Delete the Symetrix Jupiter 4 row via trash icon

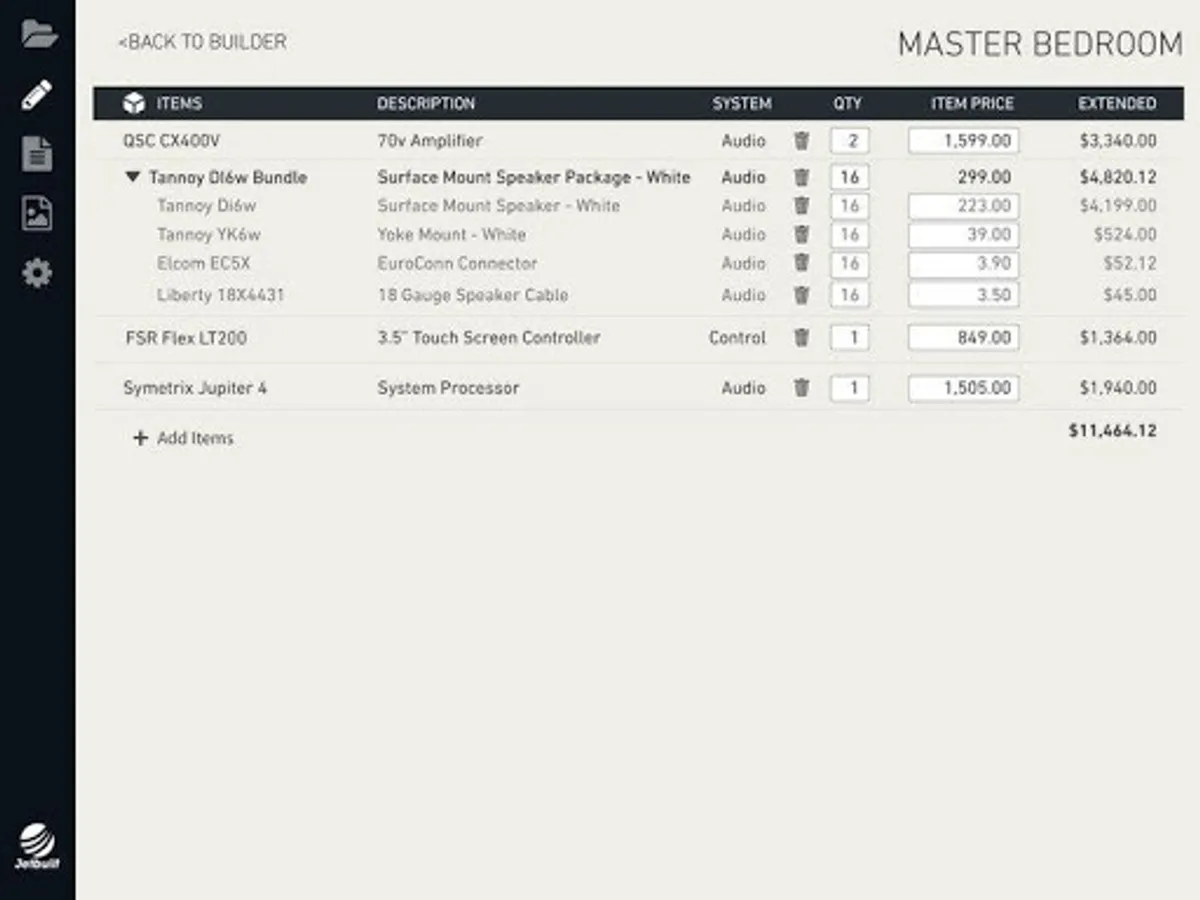point(801,388)
